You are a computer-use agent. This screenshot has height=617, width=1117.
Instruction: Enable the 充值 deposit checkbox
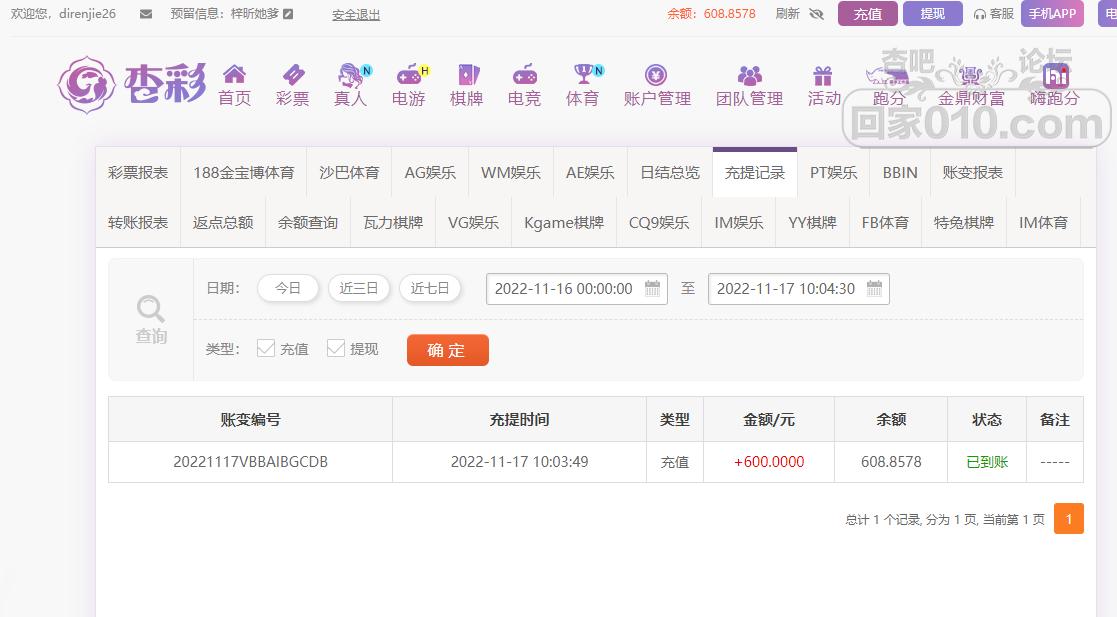266,348
